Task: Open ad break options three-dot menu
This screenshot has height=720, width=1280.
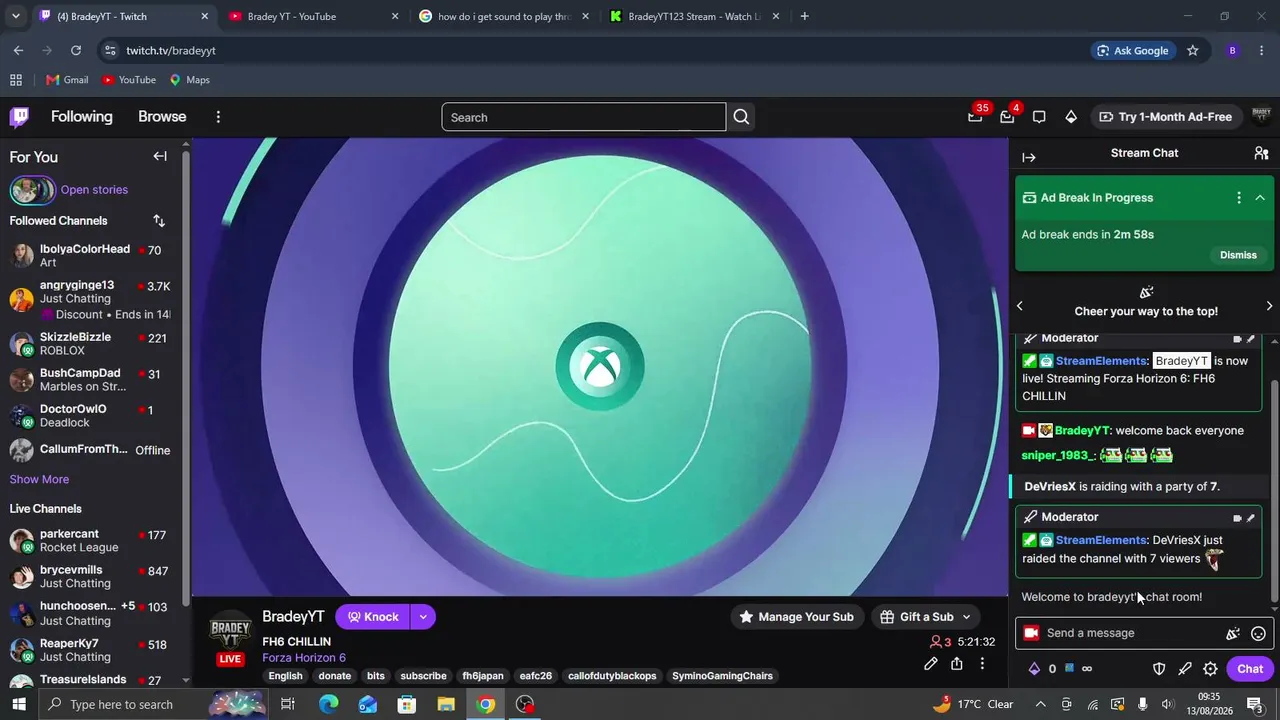Action: [x=1239, y=198]
